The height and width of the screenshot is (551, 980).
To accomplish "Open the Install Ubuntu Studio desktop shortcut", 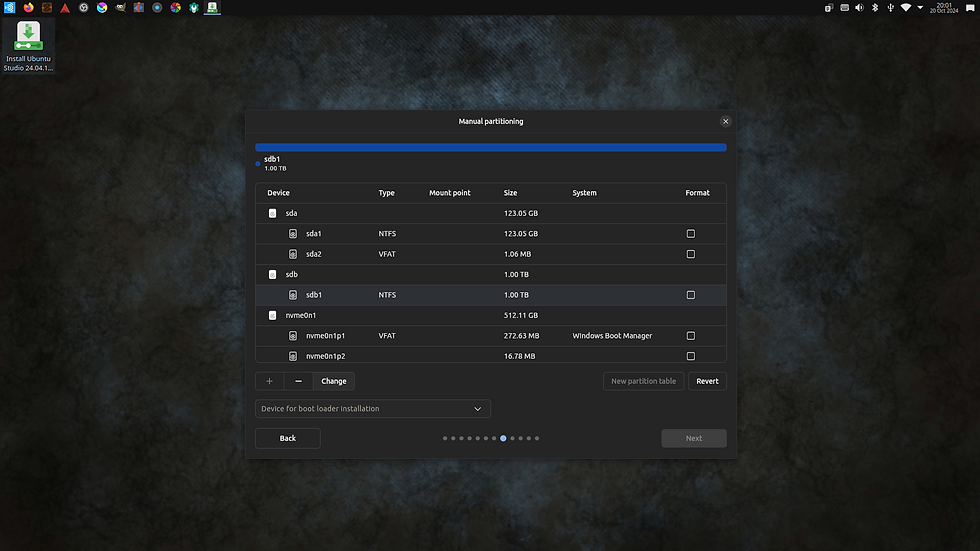I will point(28,45).
